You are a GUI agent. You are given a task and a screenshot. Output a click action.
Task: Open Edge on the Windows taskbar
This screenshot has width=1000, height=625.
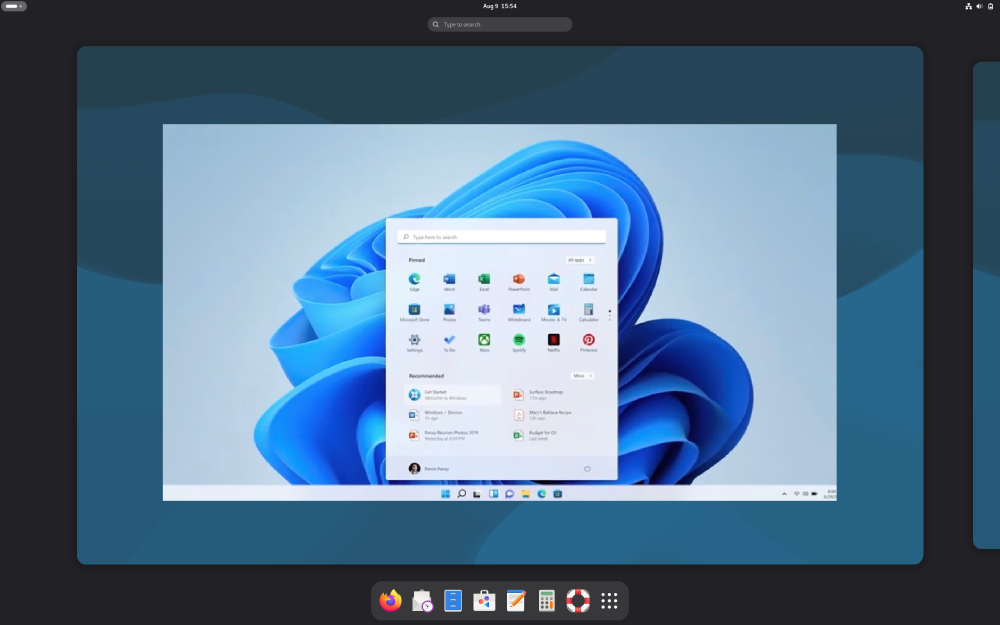[x=541, y=494]
